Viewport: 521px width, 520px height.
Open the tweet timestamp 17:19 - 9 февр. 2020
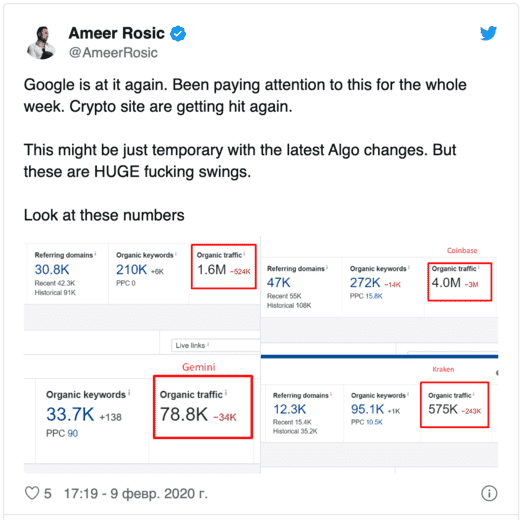136,493
